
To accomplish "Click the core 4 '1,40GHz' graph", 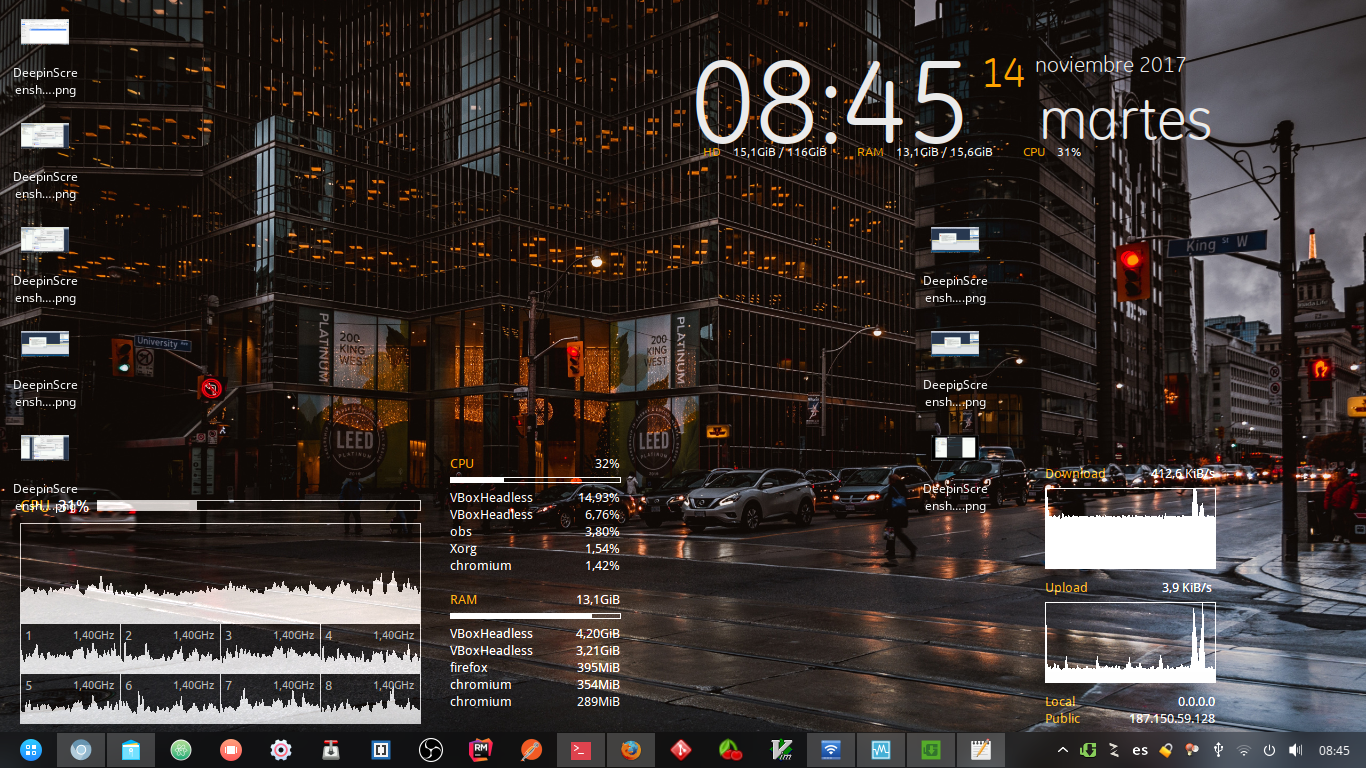I will tap(370, 649).
